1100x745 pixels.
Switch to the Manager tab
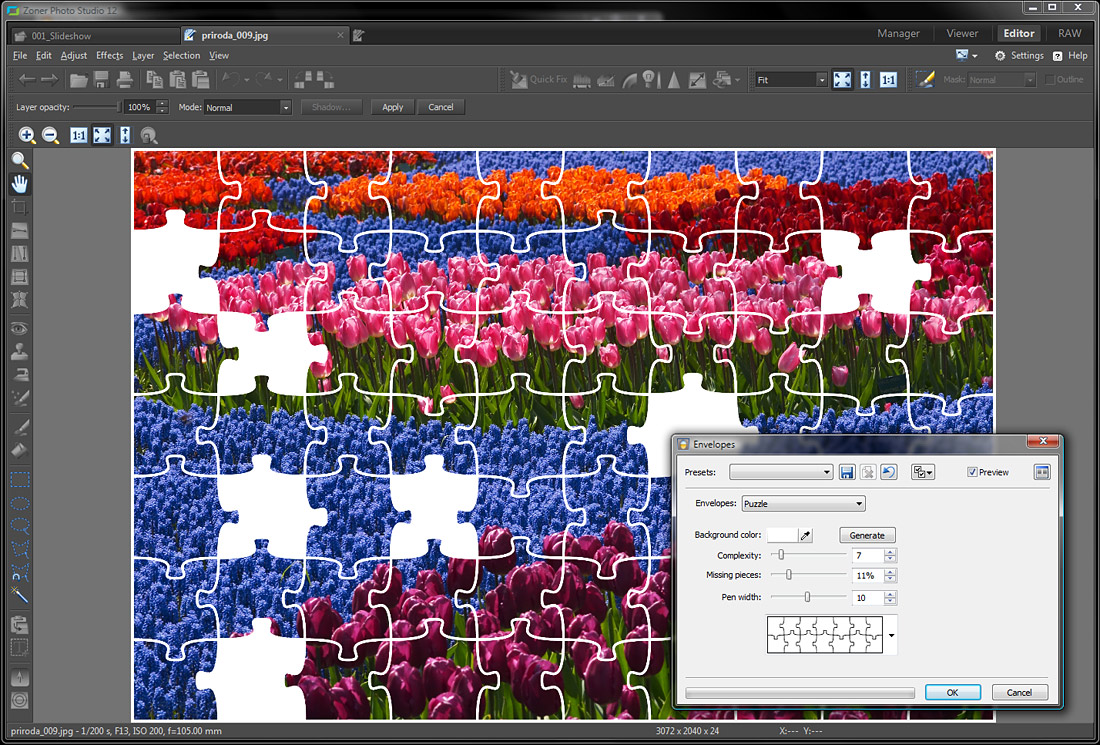(898, 34)
